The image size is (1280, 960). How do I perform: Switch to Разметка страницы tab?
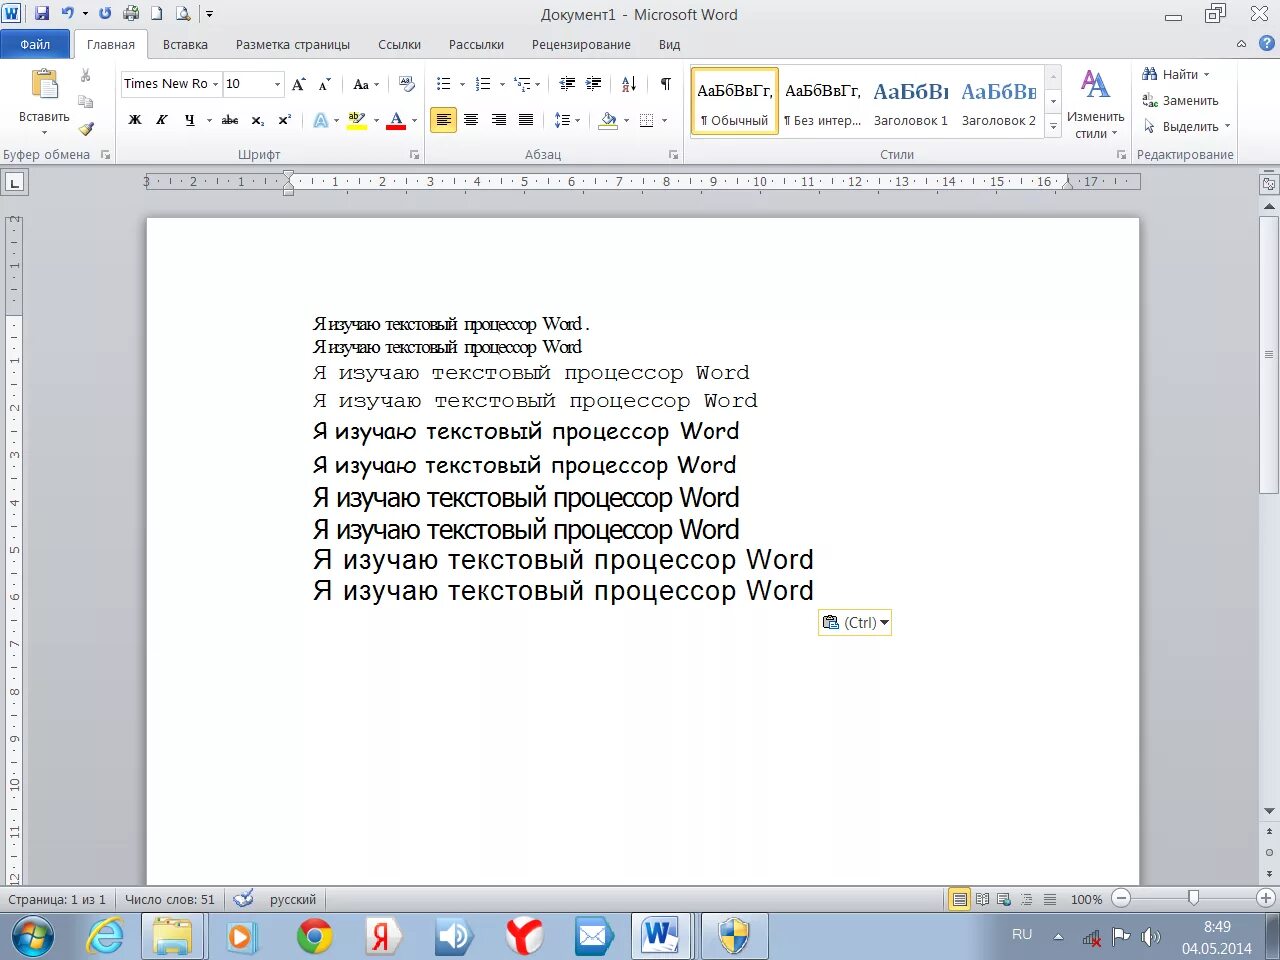click(293, 44)
